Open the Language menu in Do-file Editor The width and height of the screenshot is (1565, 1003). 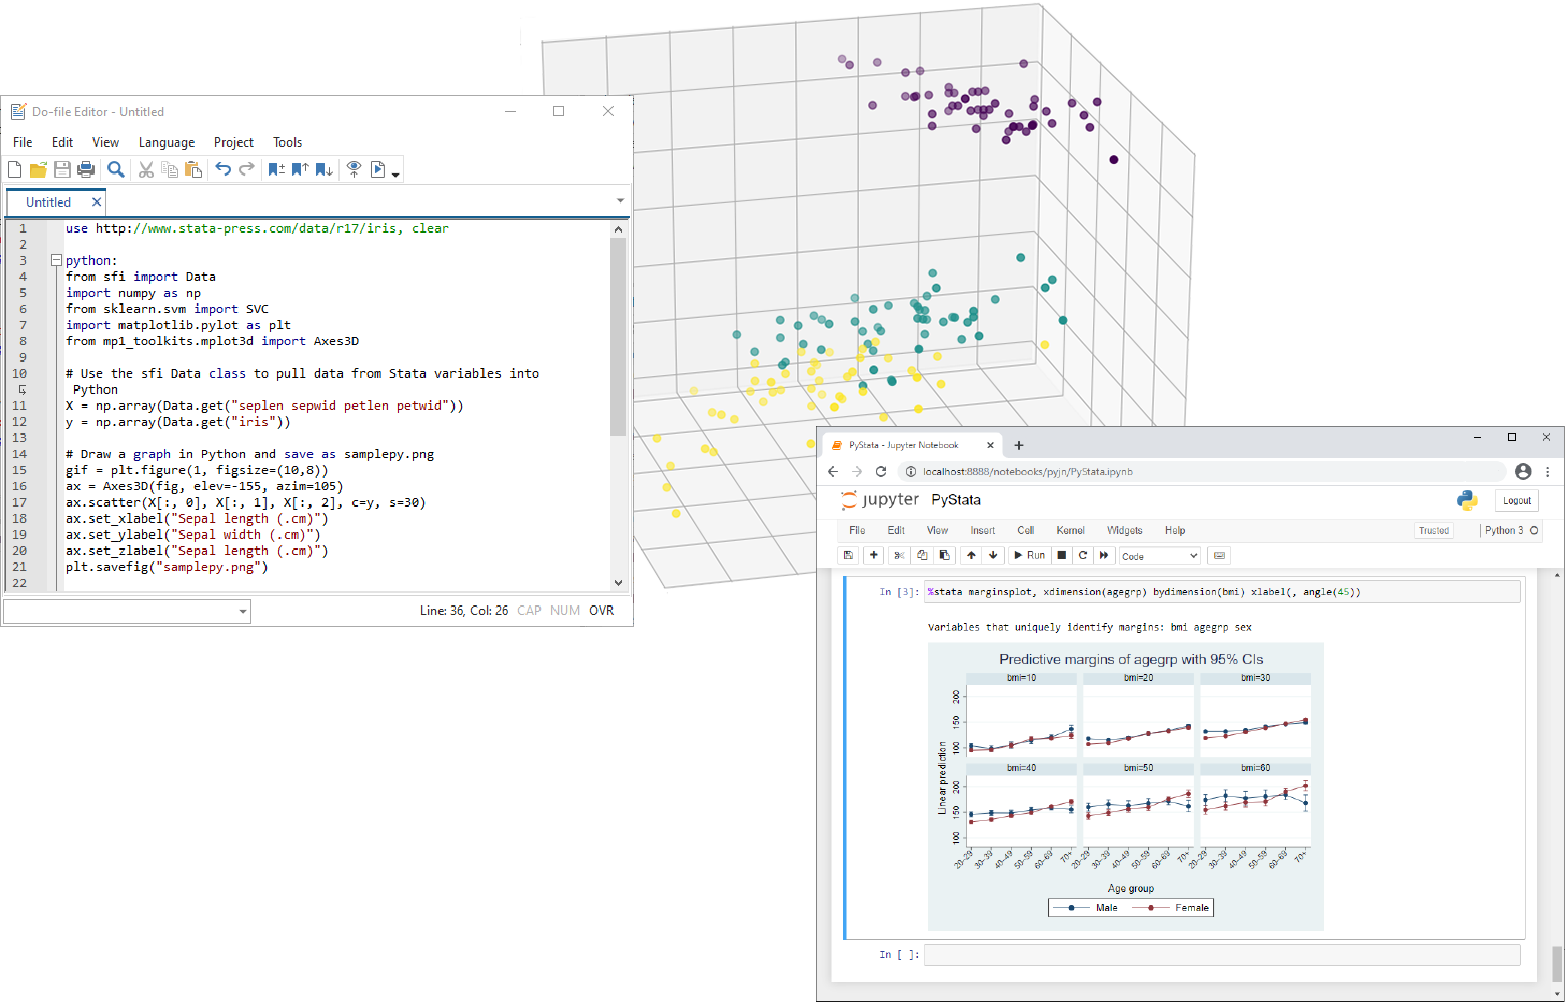tap(166, 142)
